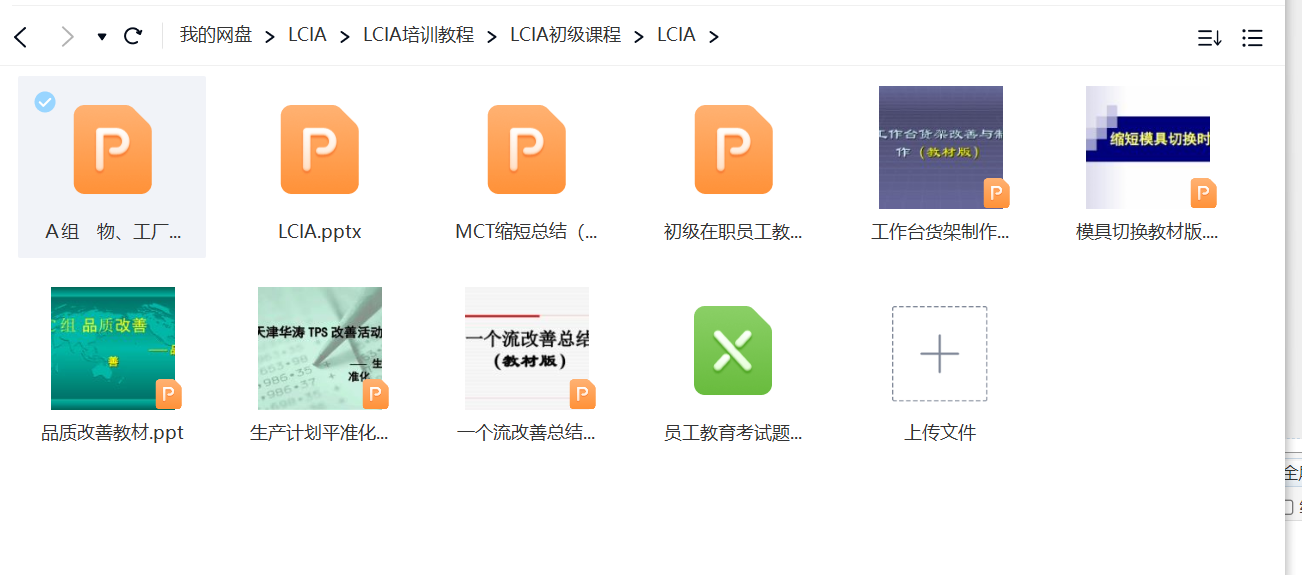Open the sort order options icon

click(x=1209, y=38)
